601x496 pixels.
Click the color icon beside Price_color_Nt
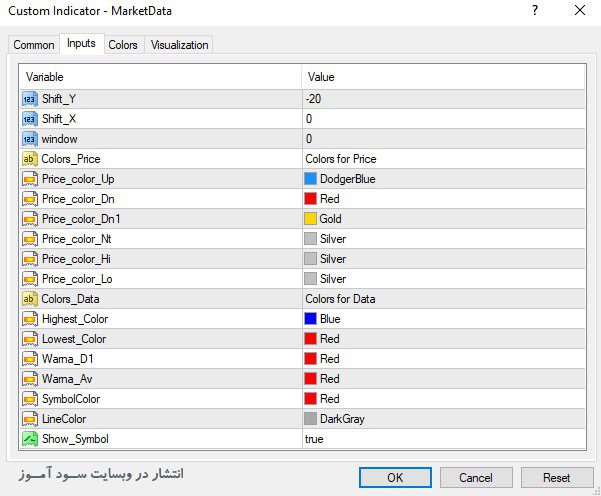coord(30,239)
